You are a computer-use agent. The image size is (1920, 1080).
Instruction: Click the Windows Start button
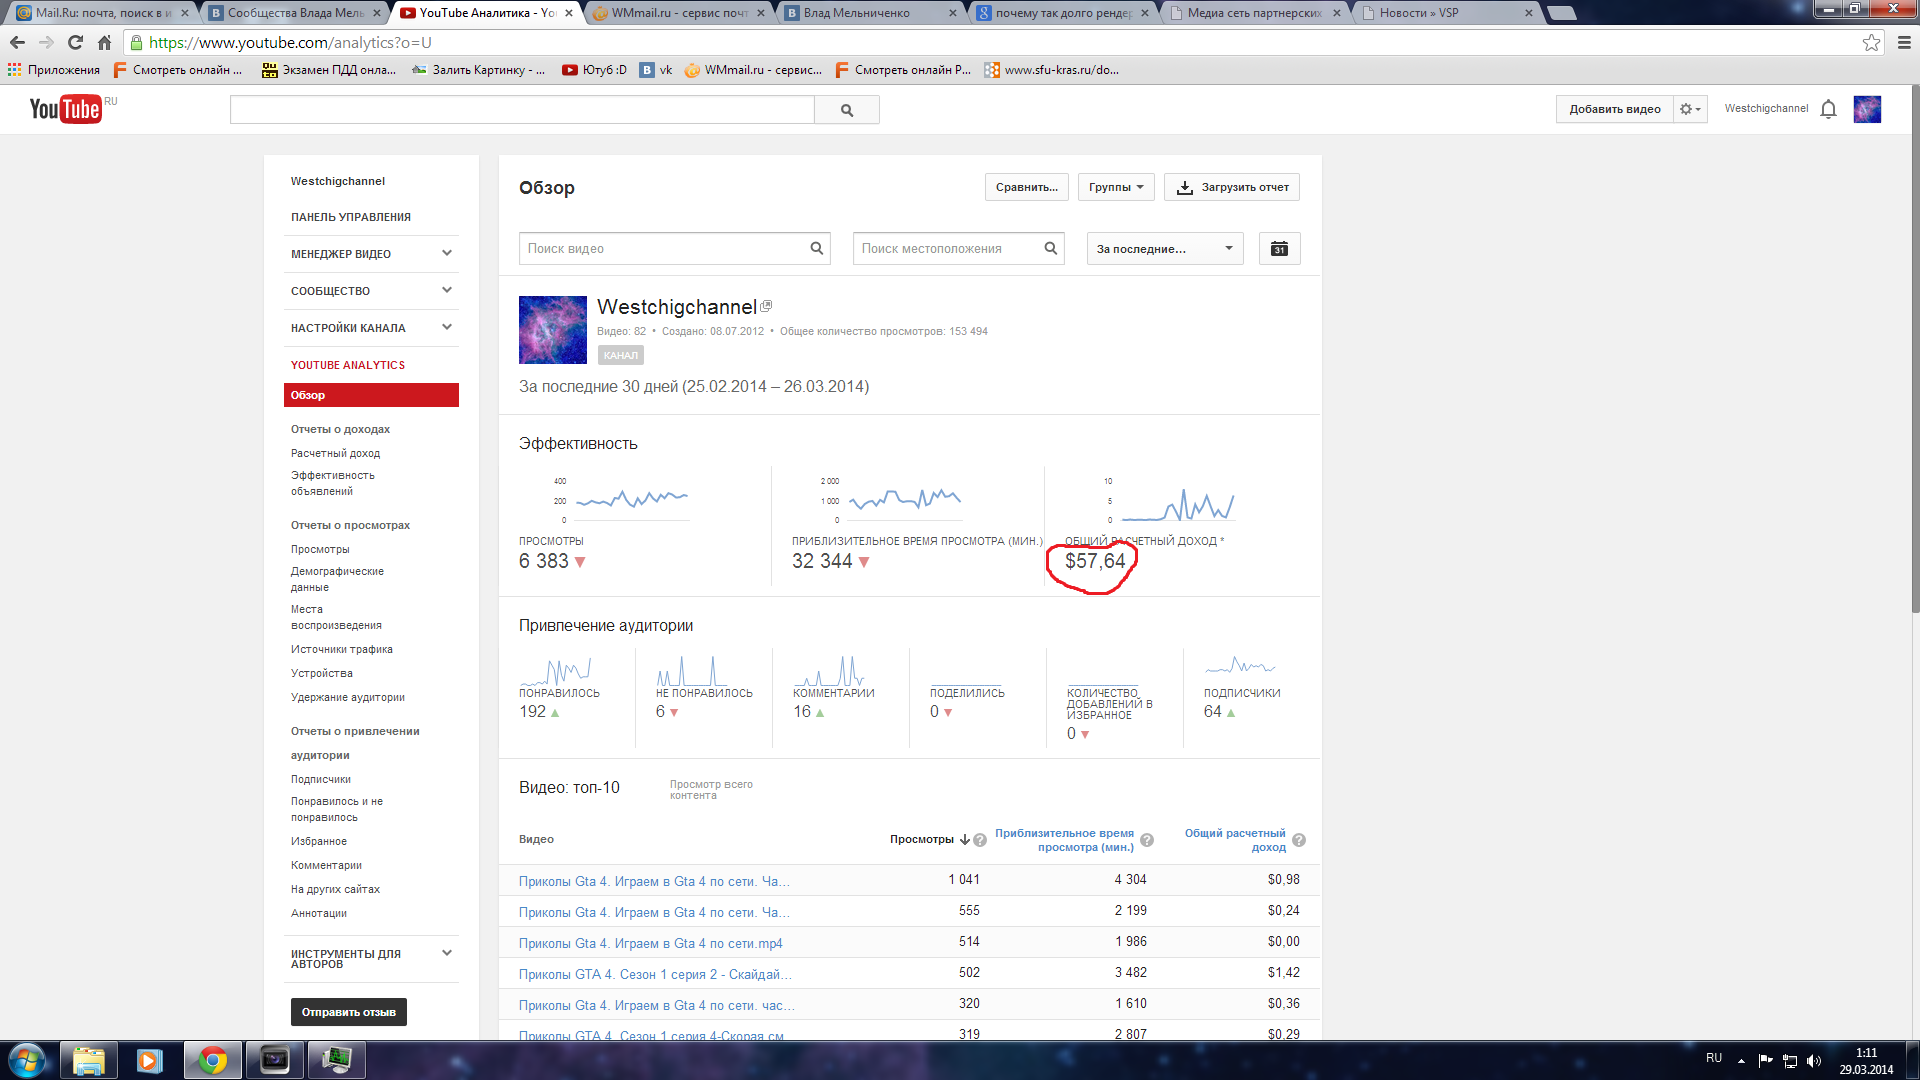click(27, 1060)
